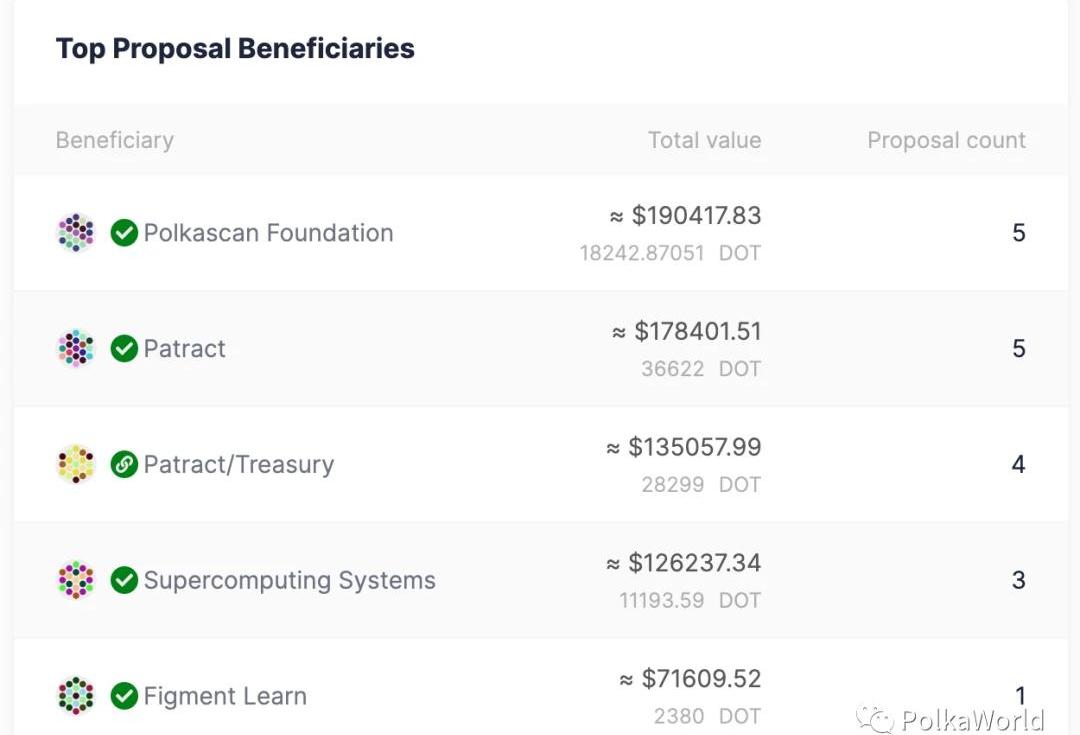Open Figment Learn beneficiary link
The image size is (1080, 735).
[225, 696]
